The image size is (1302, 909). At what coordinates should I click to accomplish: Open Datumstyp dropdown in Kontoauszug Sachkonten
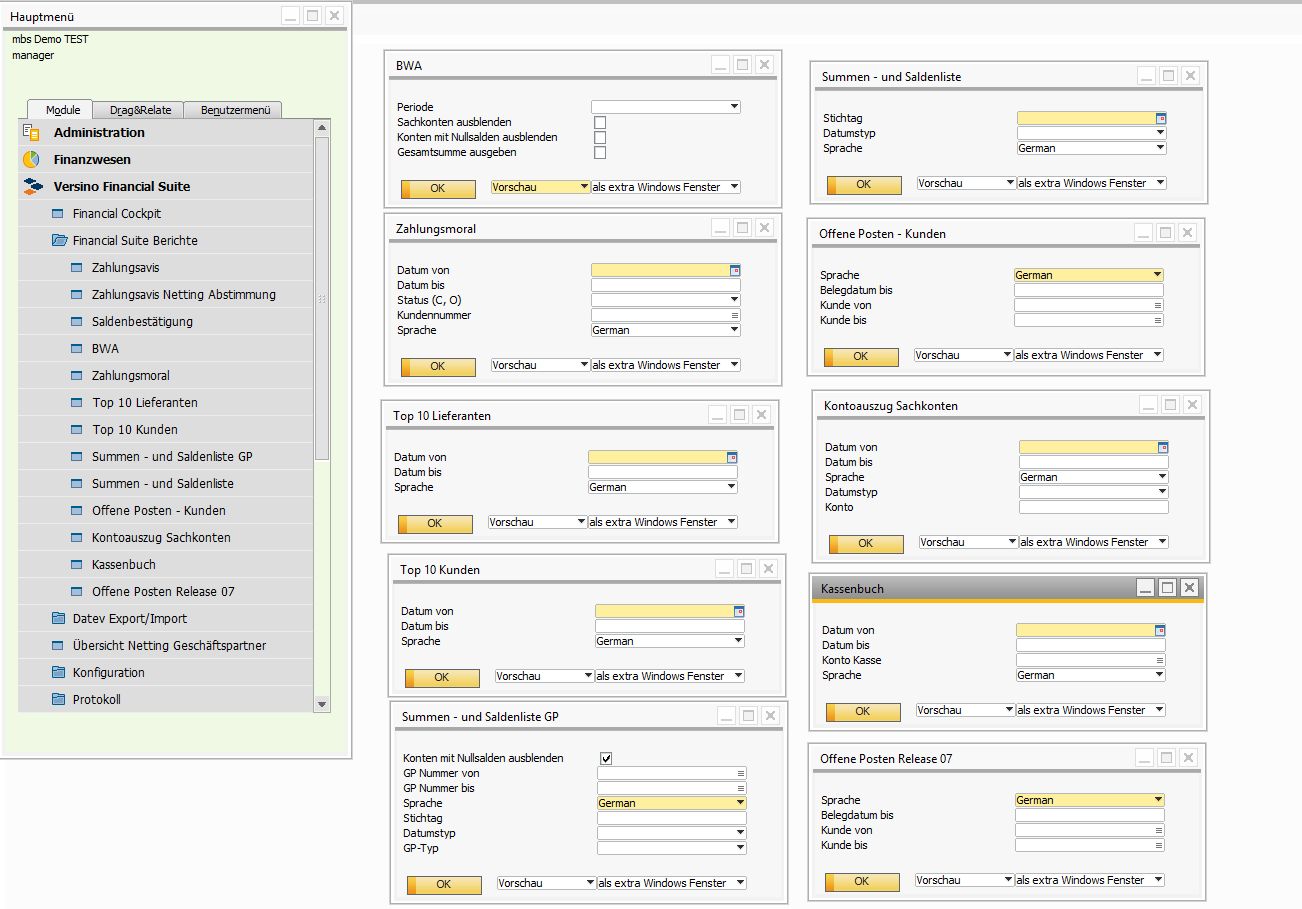[1094, 492]
